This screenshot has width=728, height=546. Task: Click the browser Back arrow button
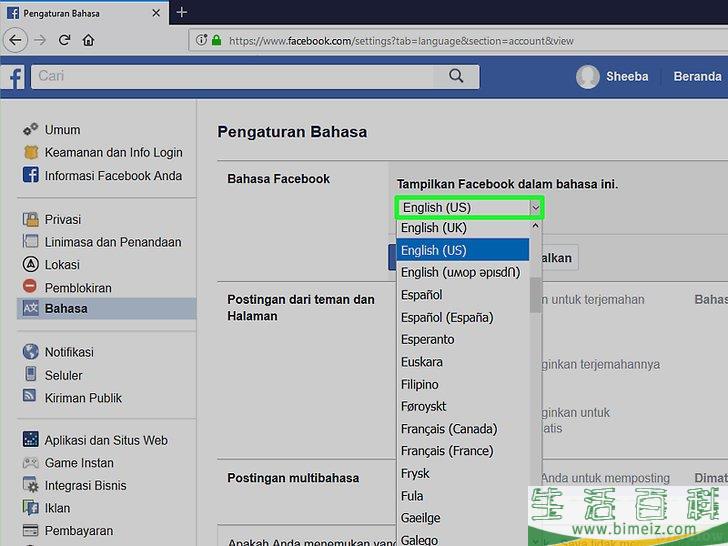tap(15, 40)
